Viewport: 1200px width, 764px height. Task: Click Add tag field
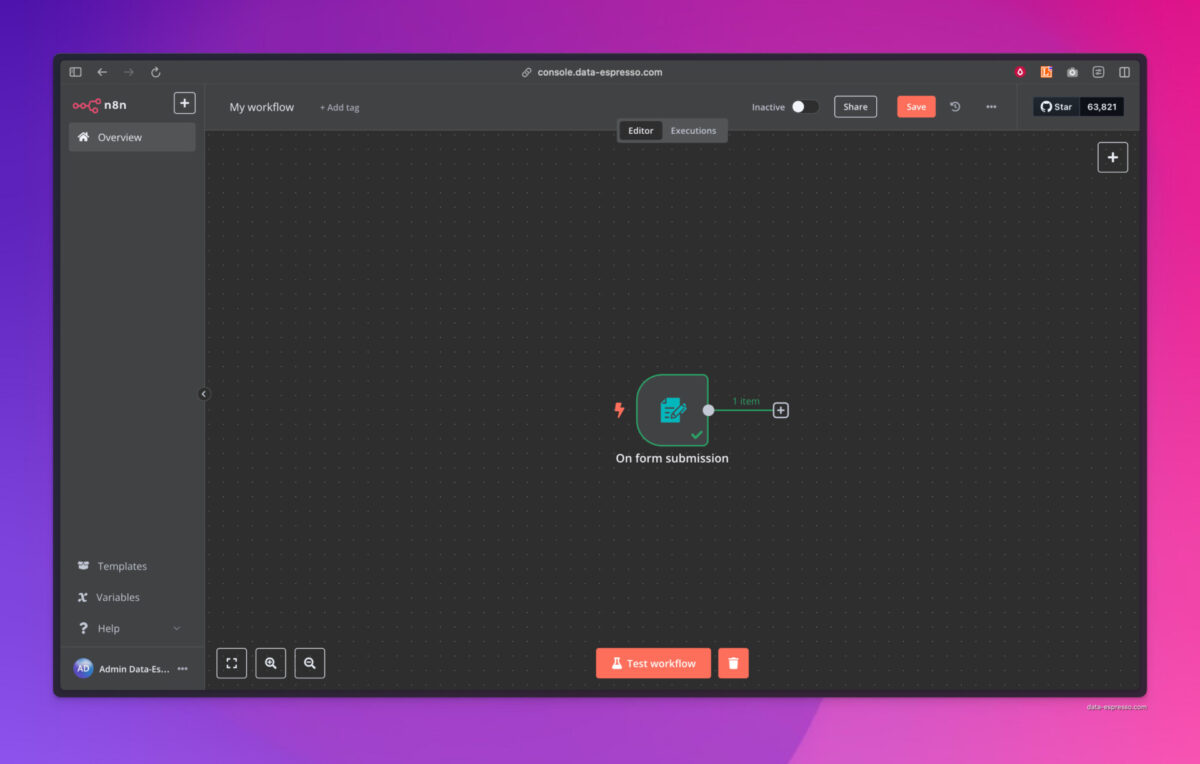pyautogui.click(x=339, y=108)
